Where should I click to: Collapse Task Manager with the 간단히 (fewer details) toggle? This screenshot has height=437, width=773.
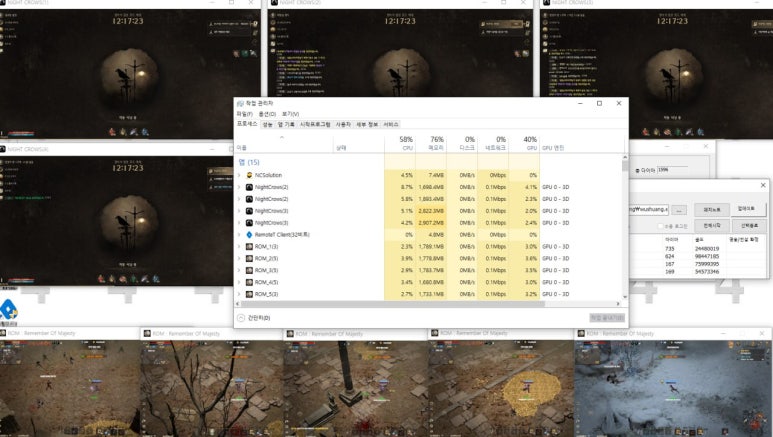[x=254, y=318]
